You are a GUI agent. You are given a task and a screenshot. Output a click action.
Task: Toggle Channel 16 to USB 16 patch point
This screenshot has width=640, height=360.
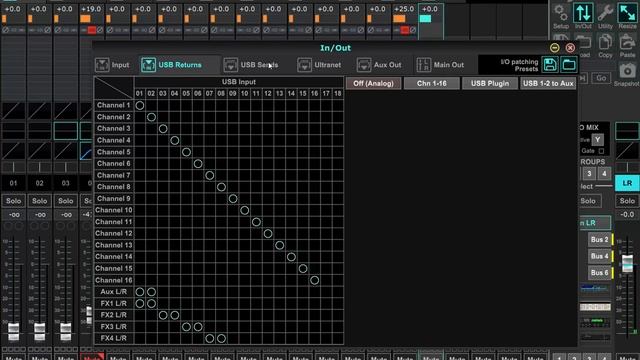click(314, 280)
